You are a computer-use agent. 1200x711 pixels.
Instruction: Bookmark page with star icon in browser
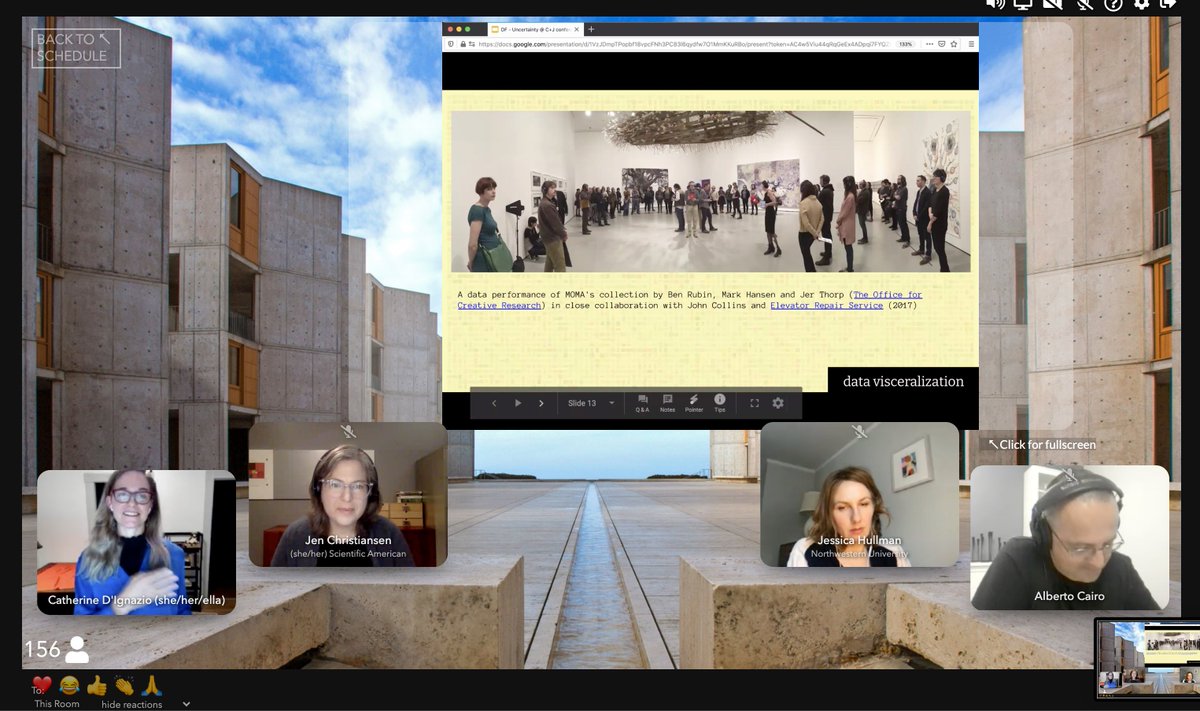(953, 44)
